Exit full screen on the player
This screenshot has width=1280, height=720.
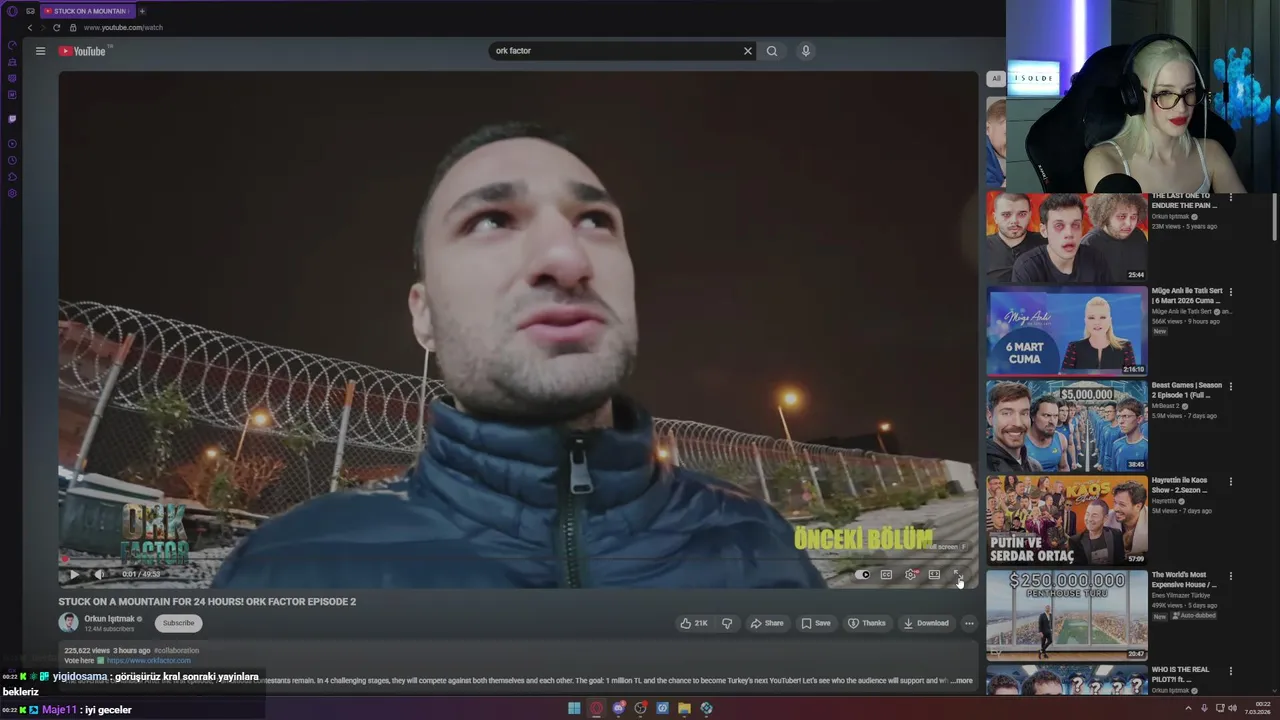[957, 574]
